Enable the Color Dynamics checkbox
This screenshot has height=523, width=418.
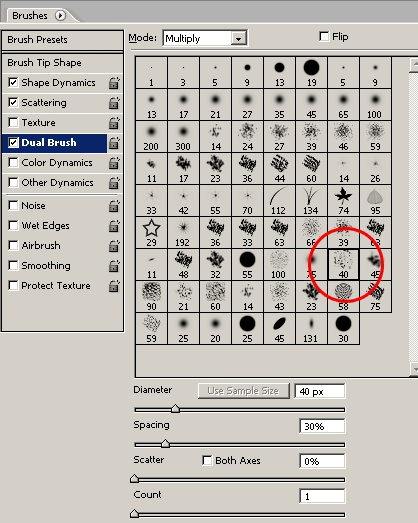tap(13, 162)
